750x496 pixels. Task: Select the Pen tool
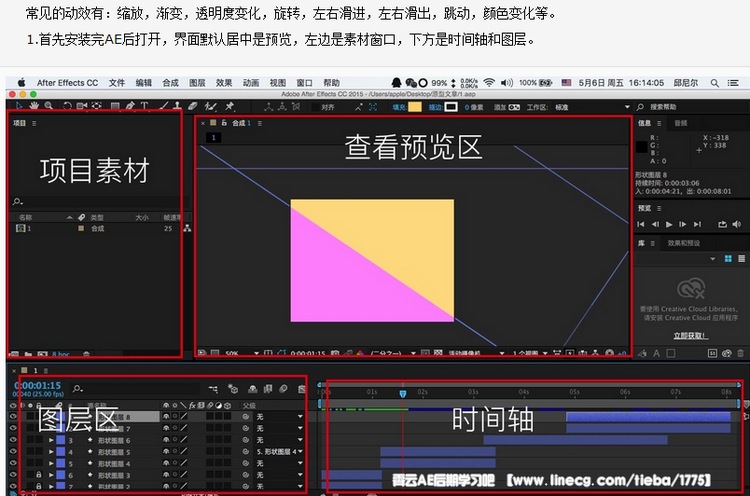(x=130, y=106)
